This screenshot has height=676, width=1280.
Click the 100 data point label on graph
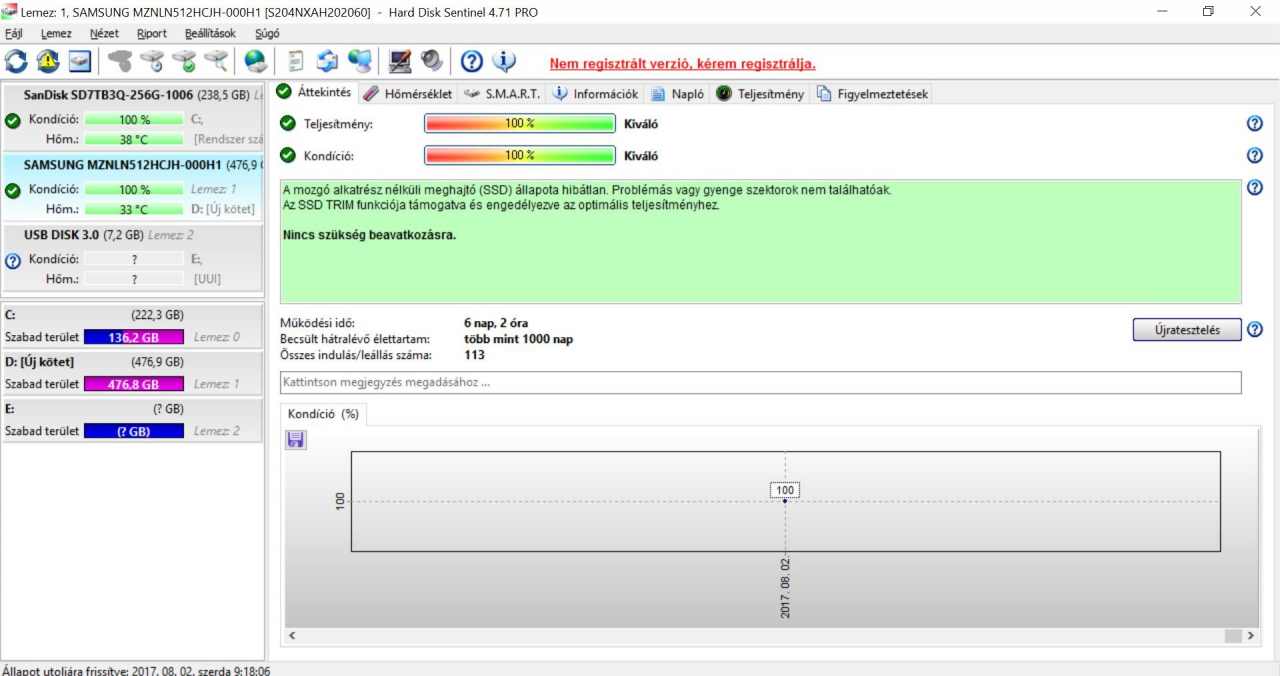[x=785, y=490]
